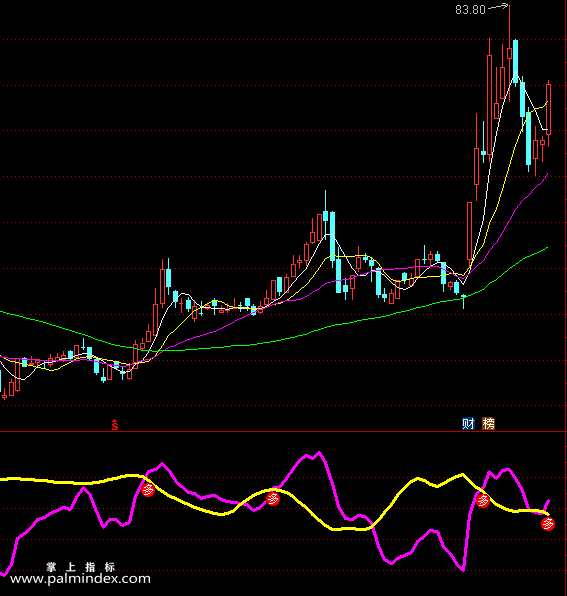
Task: Click the final lowest 多 signal marker
Action: pos(548,524)
